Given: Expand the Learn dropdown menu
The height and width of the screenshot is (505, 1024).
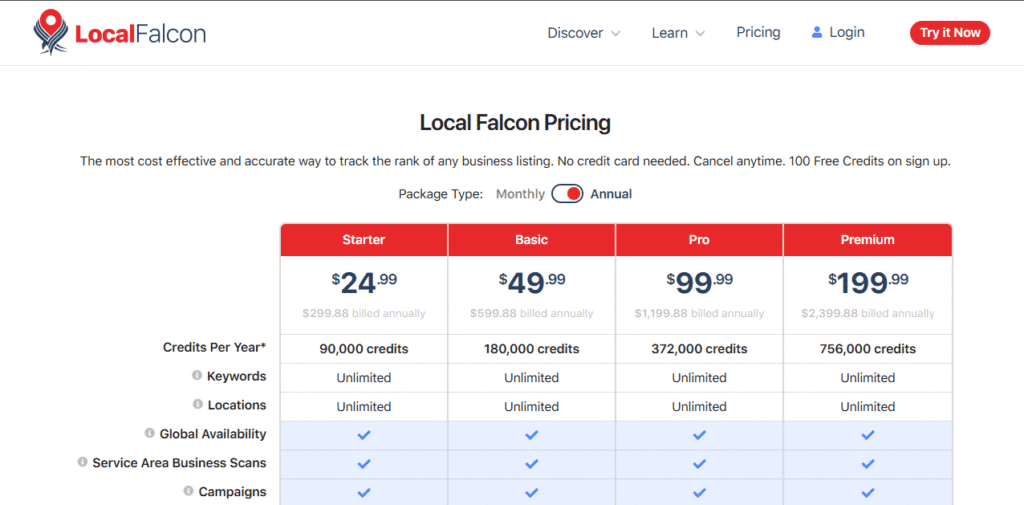Looking at the screenshot, I should point(678,33).
